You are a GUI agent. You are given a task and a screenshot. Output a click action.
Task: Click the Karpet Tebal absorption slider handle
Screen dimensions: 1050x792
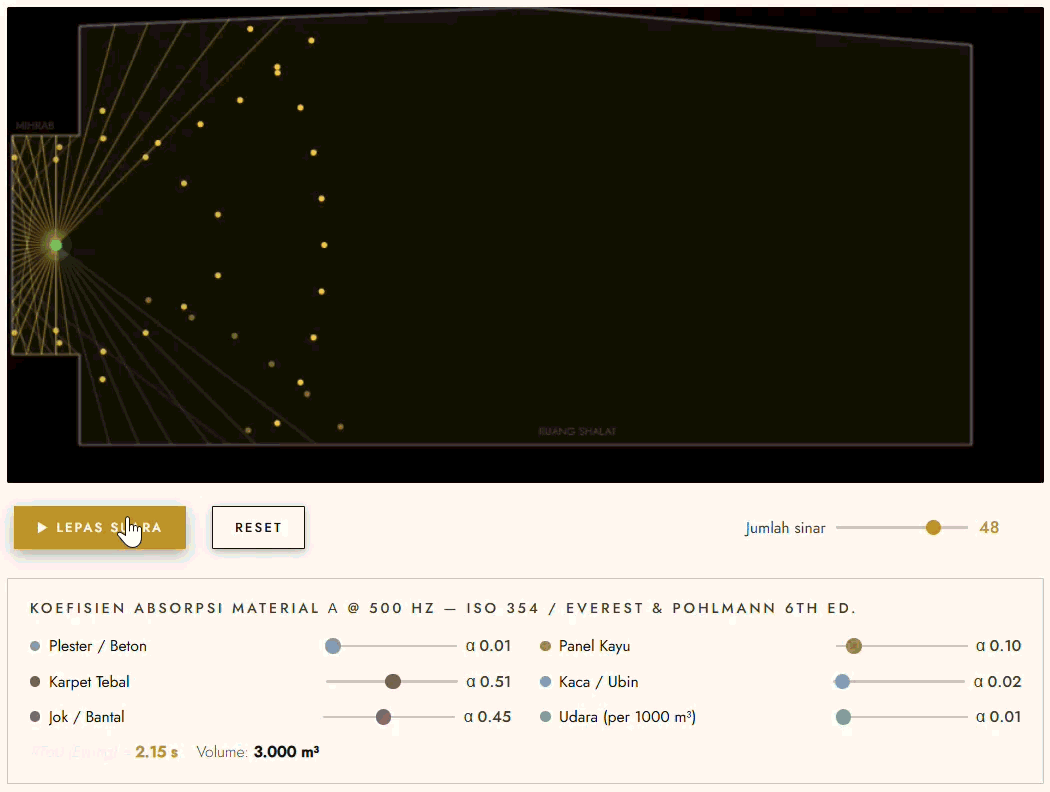click(393, 682)
